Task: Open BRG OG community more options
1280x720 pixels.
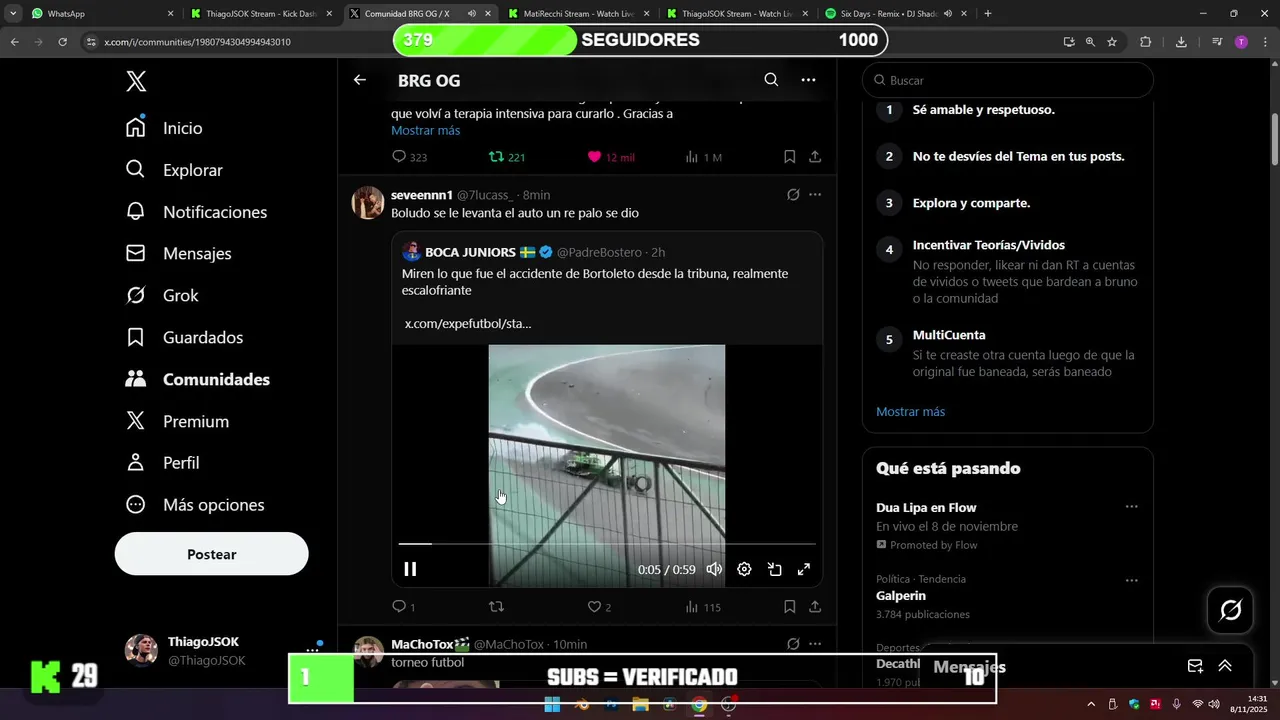Action: point(808,80)
